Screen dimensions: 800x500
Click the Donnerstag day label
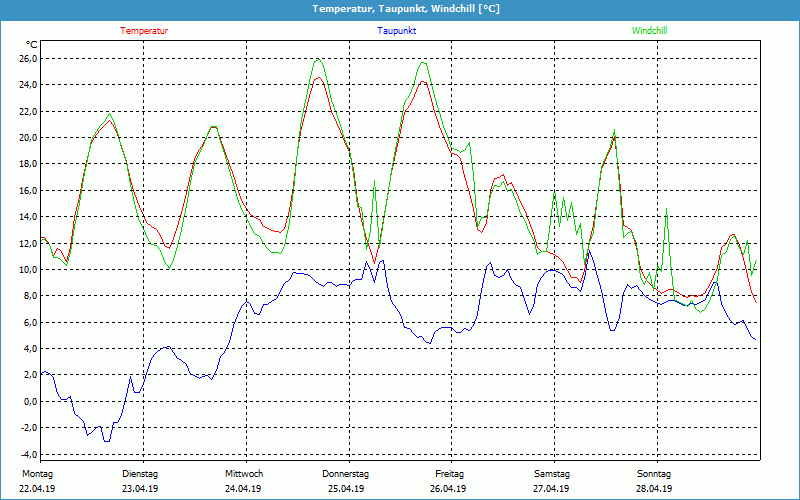[x=345, y=474]
